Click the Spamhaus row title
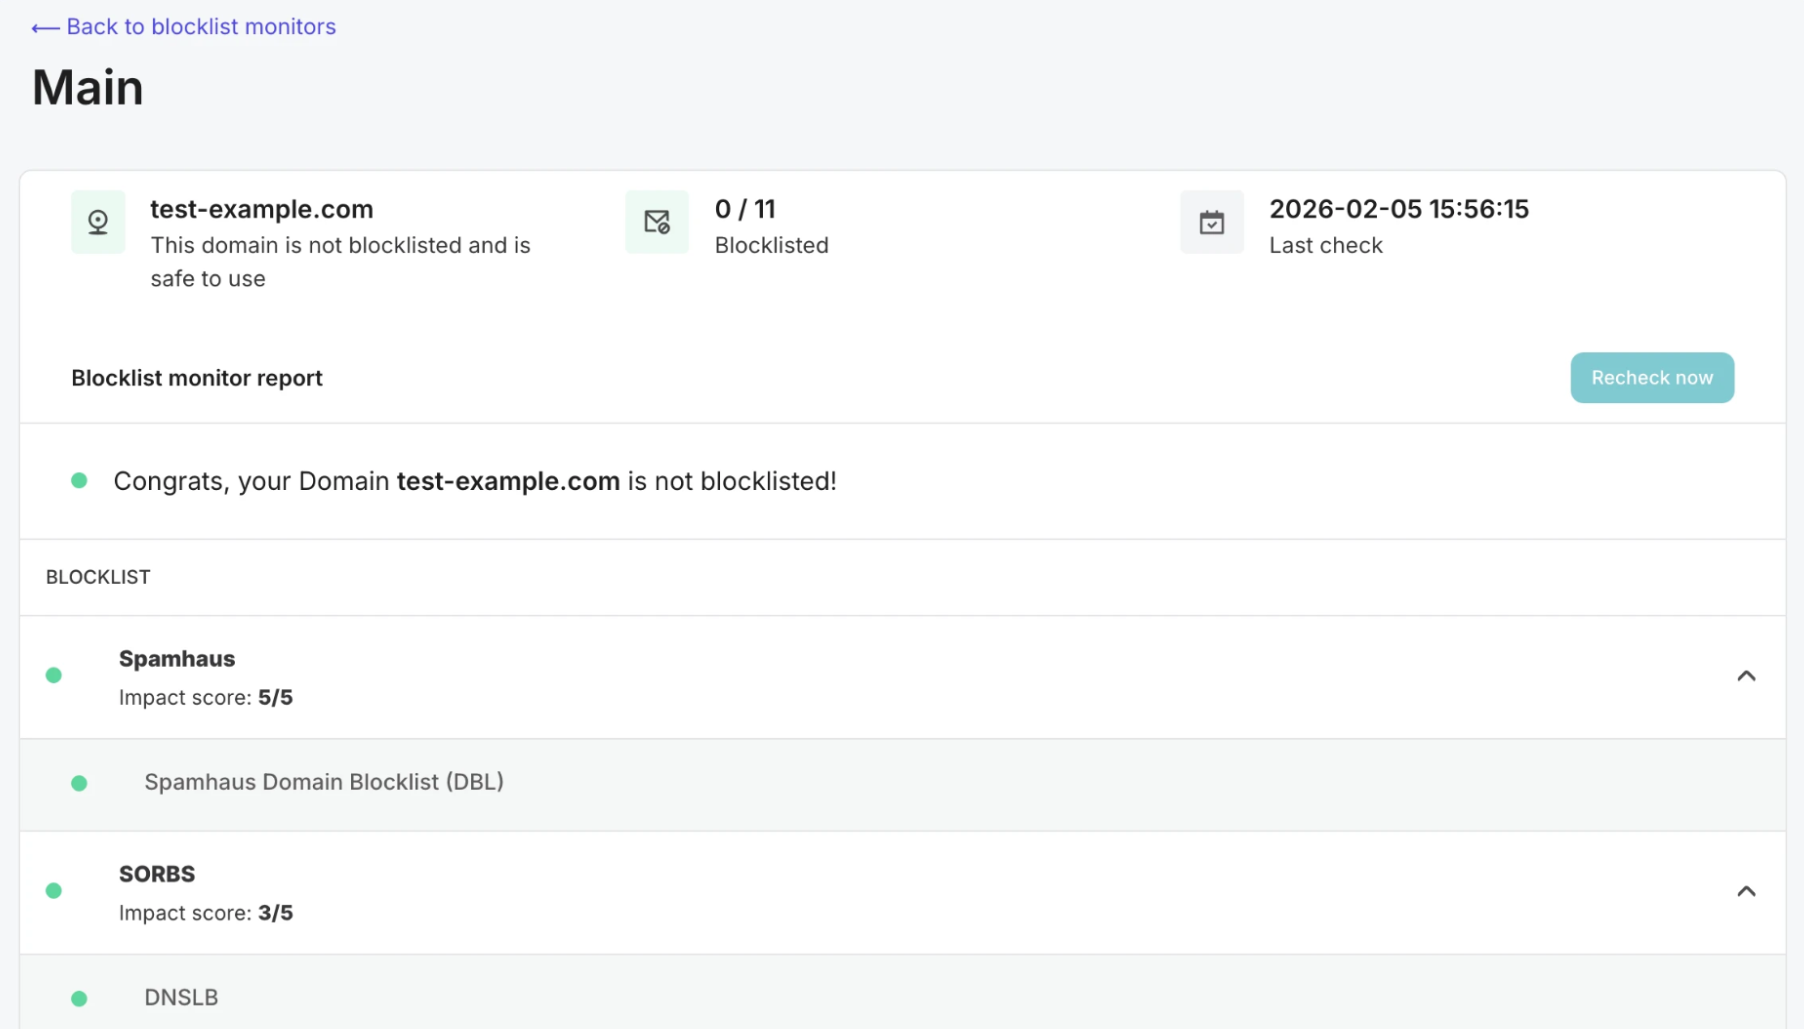 [177, 659]
